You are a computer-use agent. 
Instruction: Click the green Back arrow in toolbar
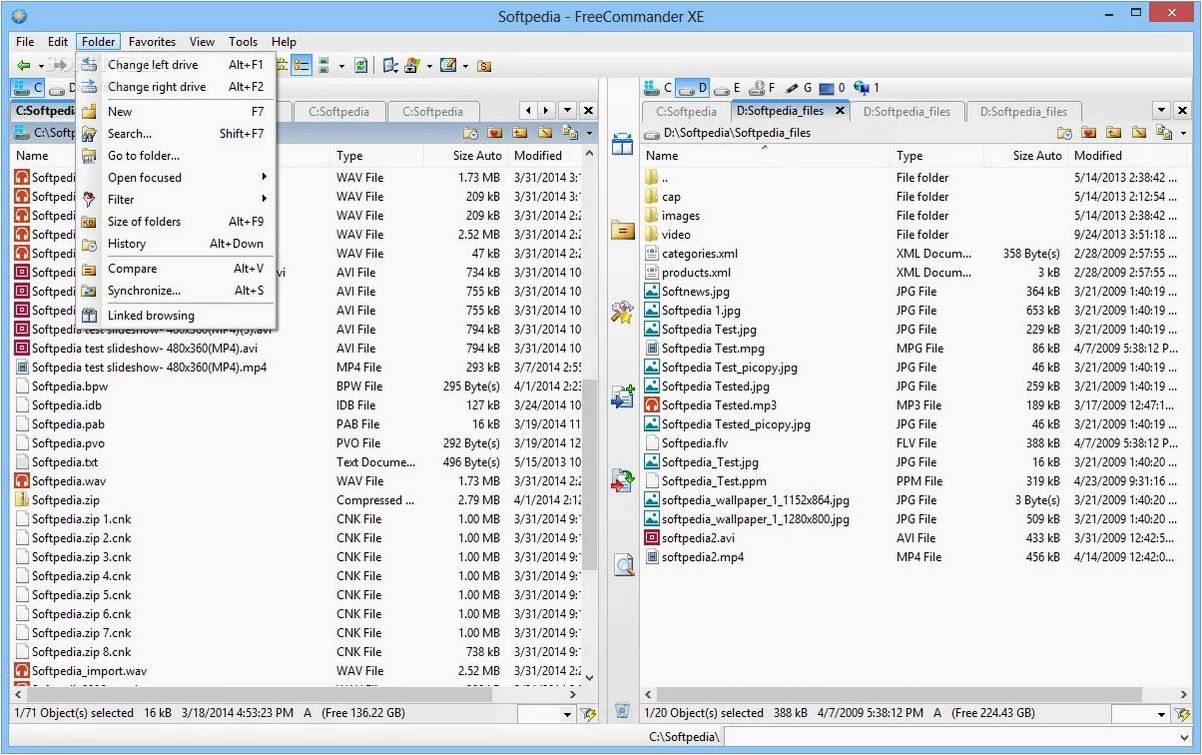coord(23,66)
